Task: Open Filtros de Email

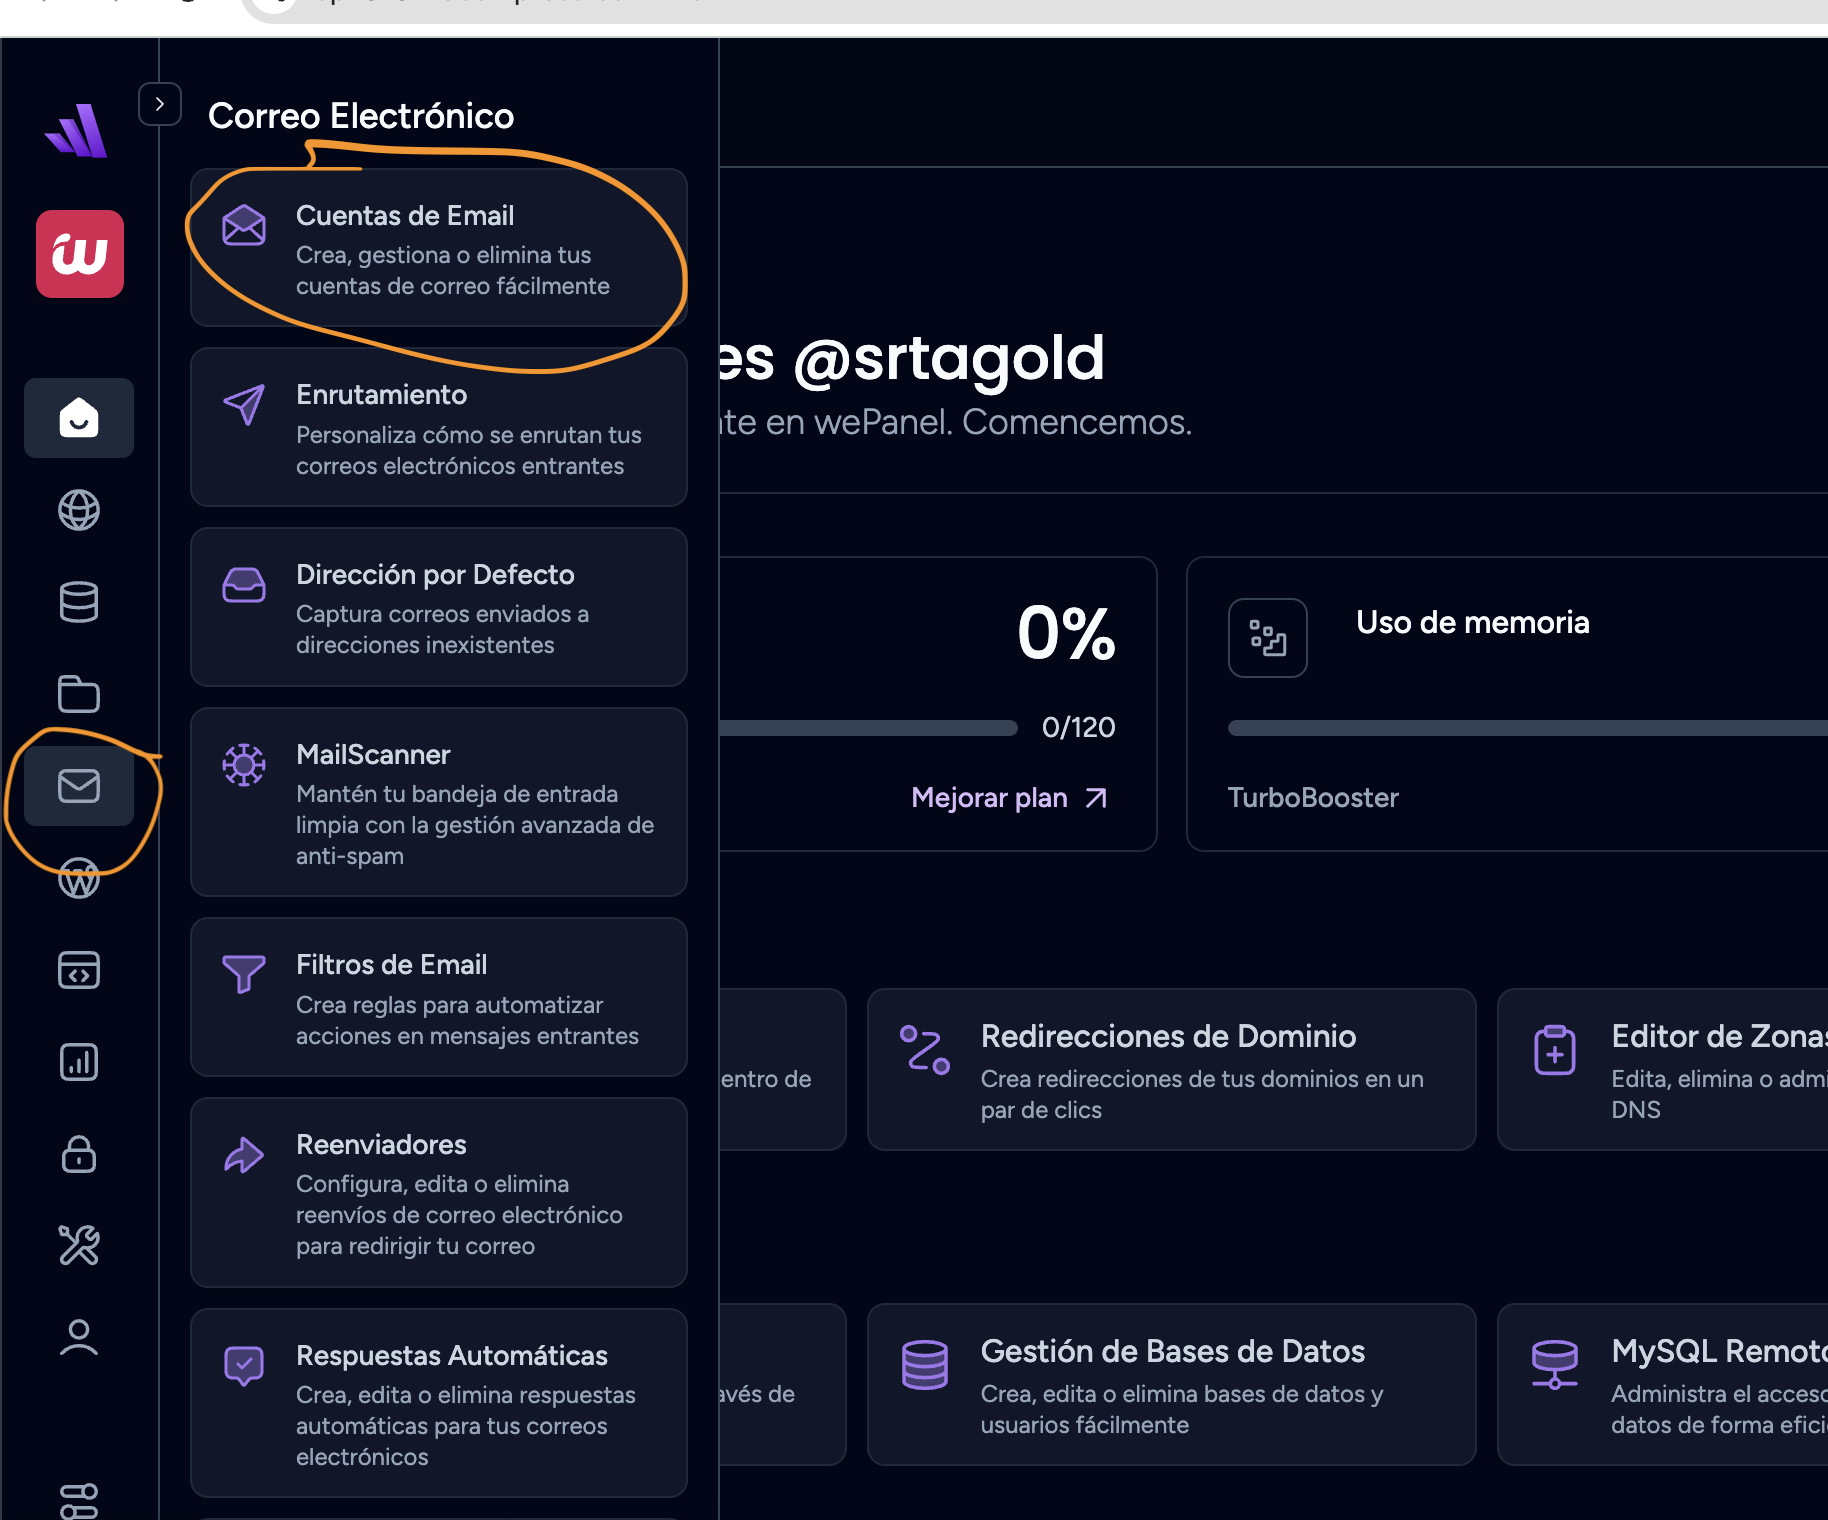Action: (439, 997)
